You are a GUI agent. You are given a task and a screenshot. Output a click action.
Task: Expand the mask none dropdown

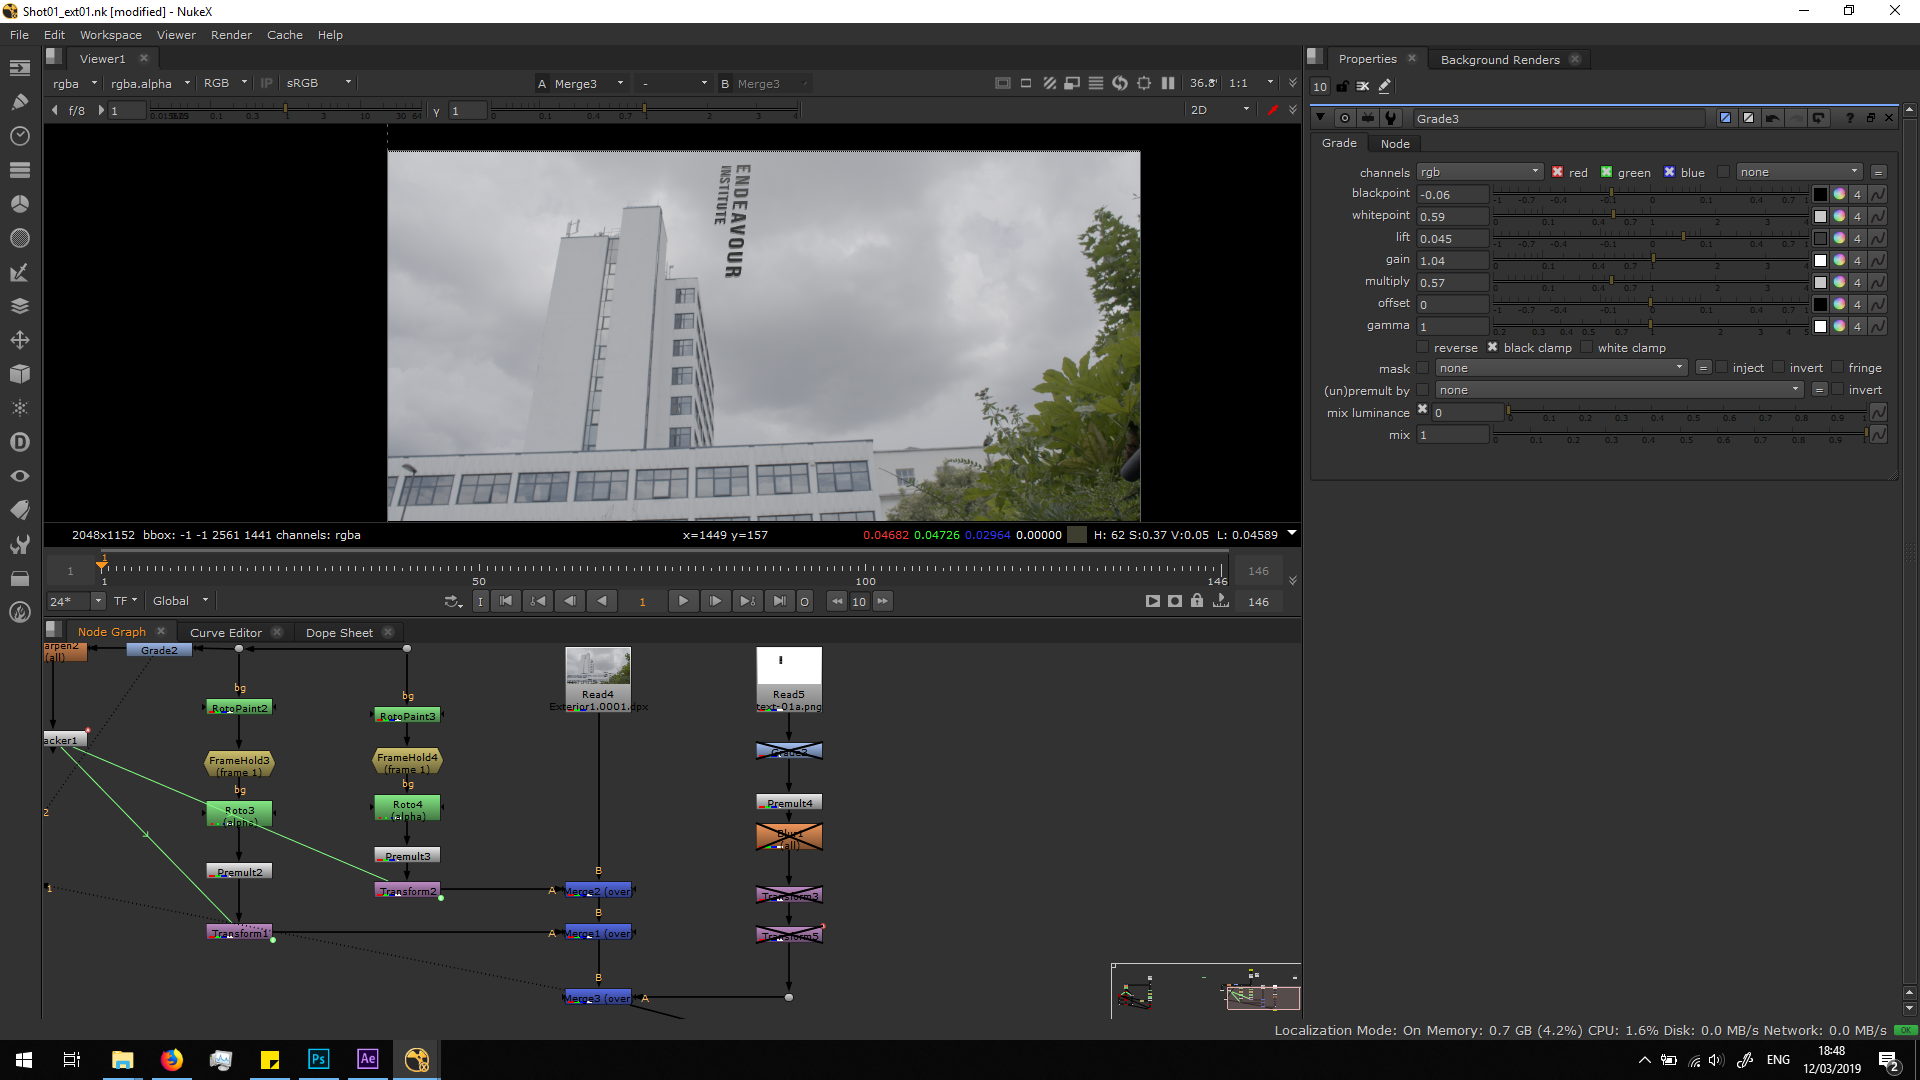1560,368
